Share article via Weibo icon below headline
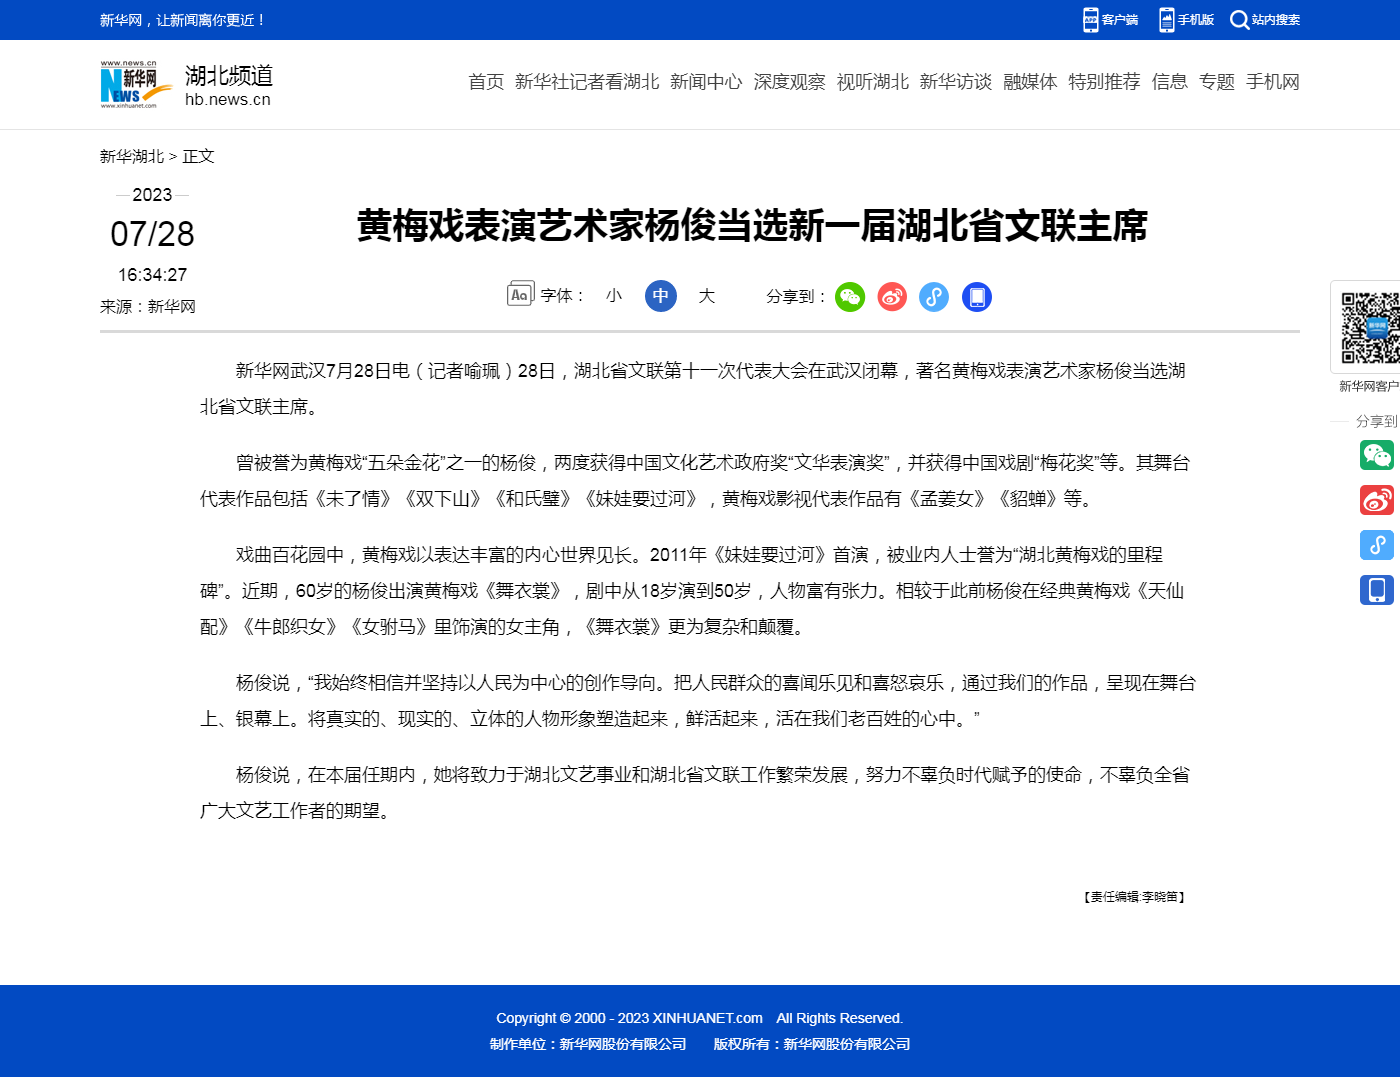This screenshot has width=1400, height=1077. pos(892,297)
